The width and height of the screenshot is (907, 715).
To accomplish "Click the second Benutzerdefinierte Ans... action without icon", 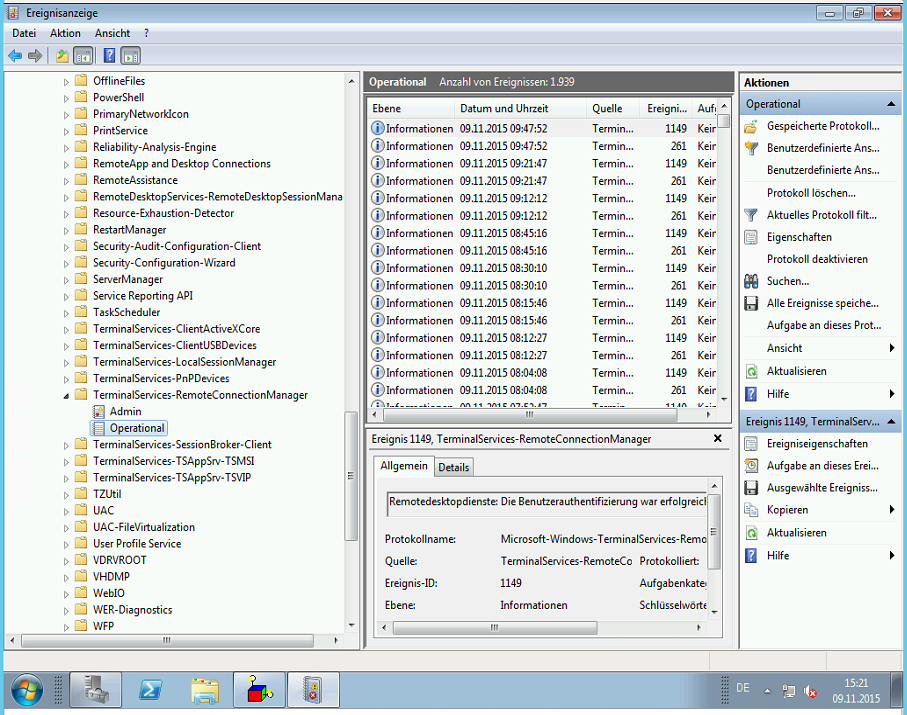I will pyautogui.click(x=823, y=170).
